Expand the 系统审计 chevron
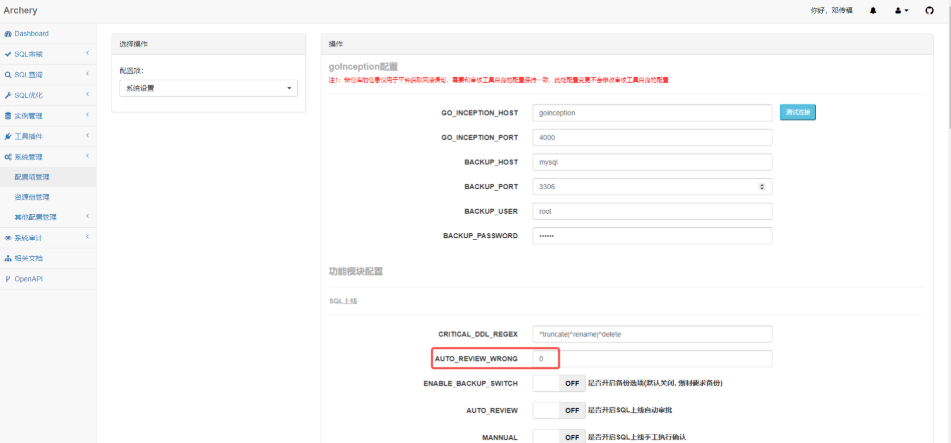 tap(87, 237)
